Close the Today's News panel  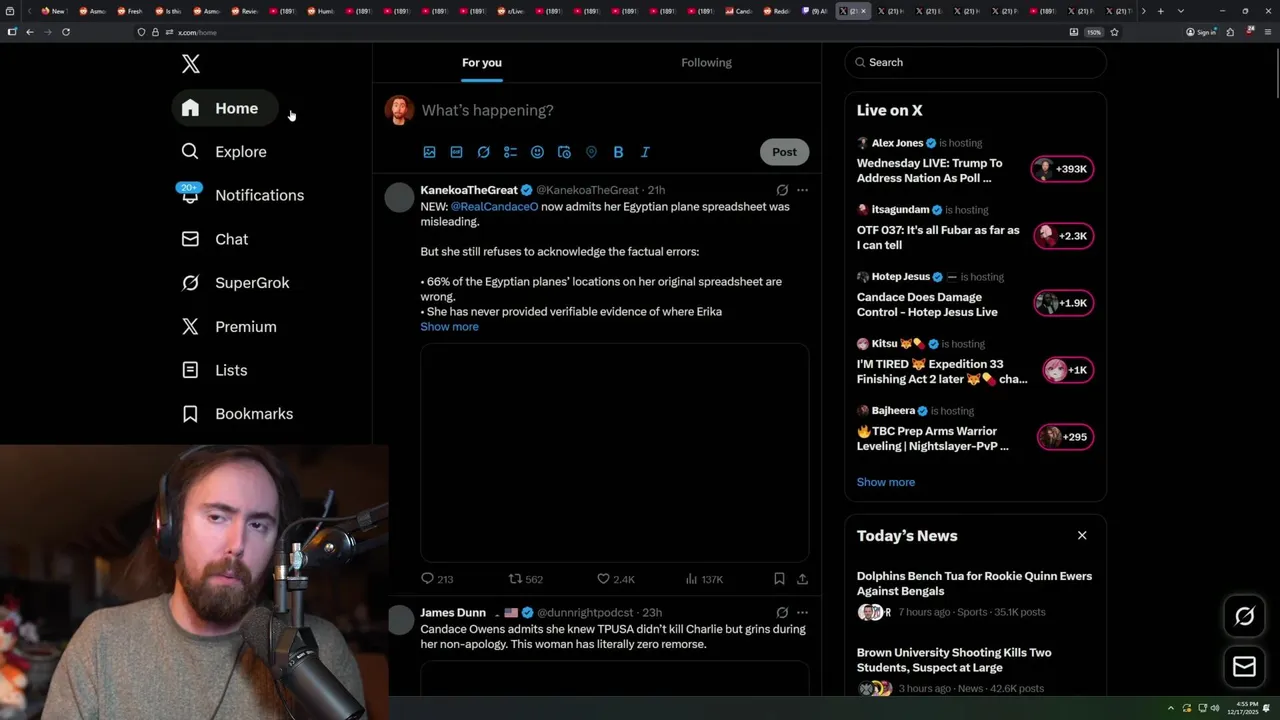(1082, 536)
